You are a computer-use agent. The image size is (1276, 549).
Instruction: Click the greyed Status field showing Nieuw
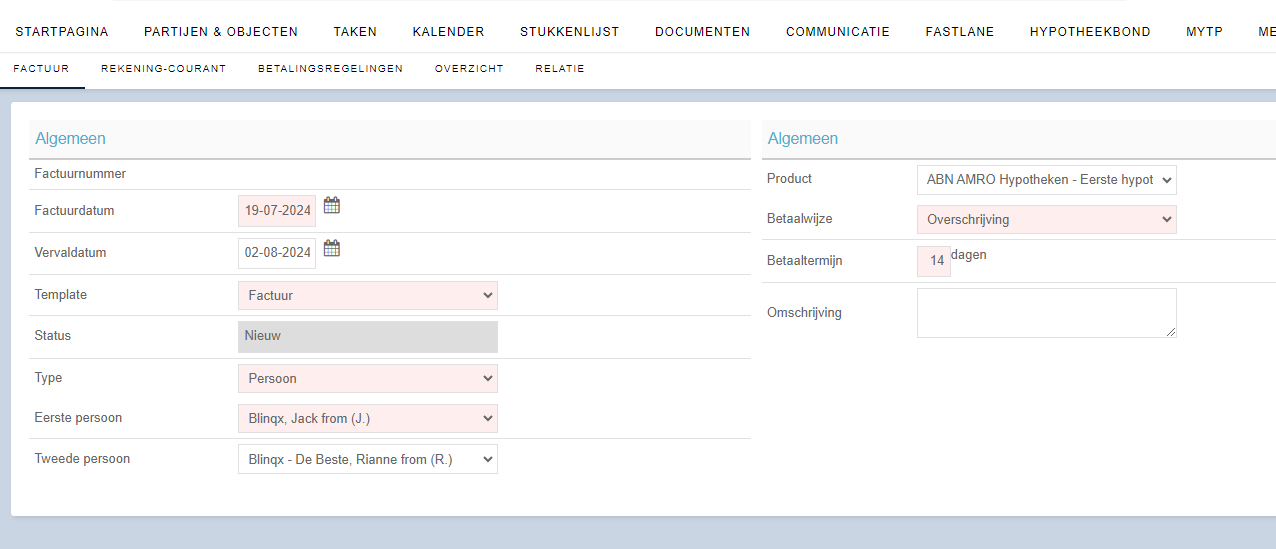click(x=368, y=336)
